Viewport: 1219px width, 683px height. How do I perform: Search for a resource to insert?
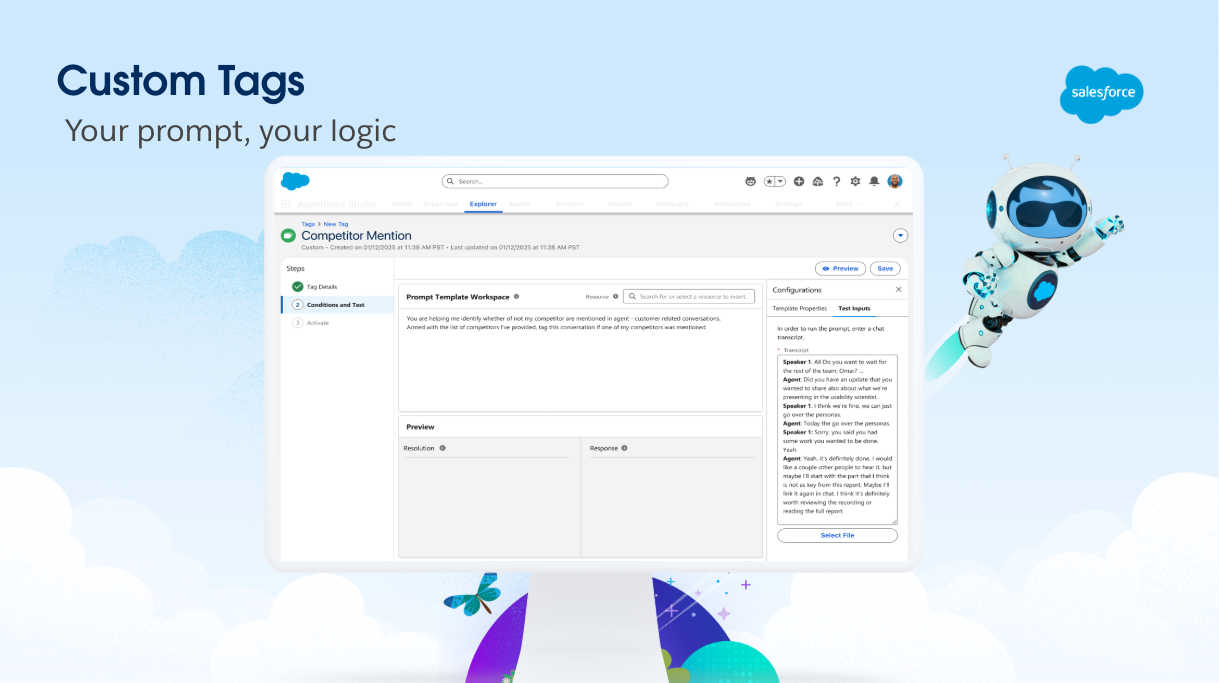[x=689, y=296]
